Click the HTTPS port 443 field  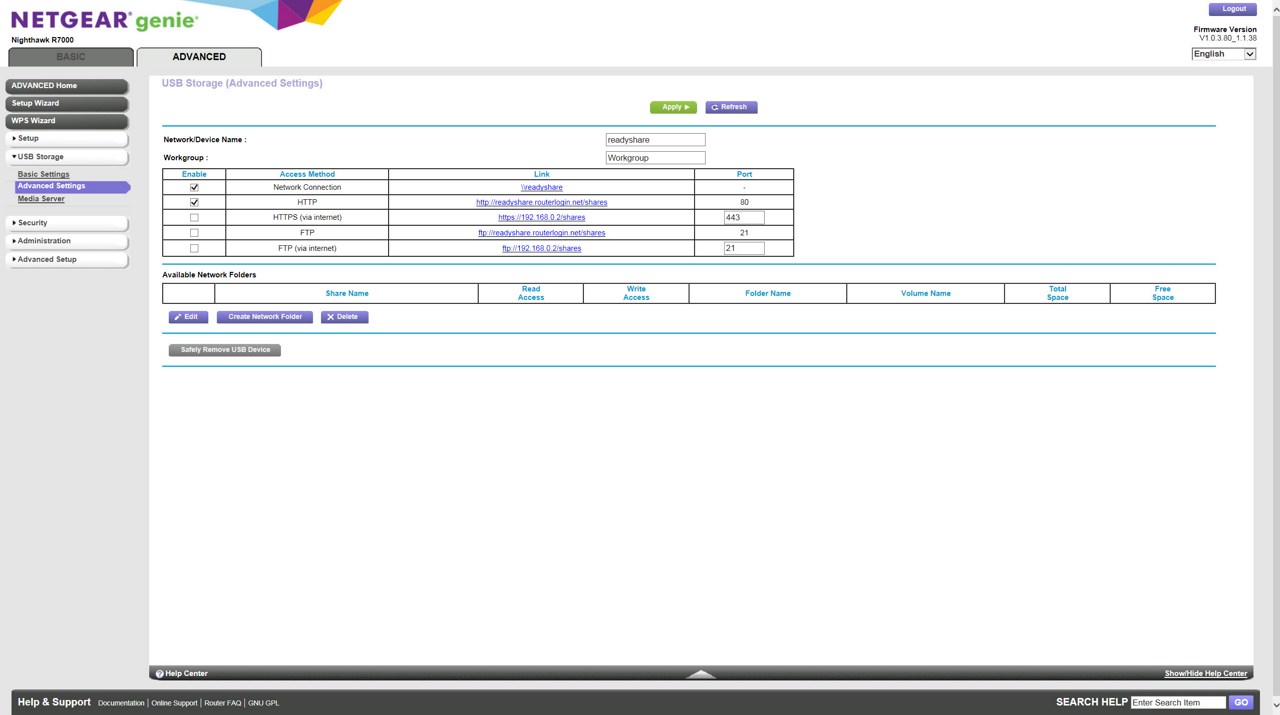[x=744, y=217]
